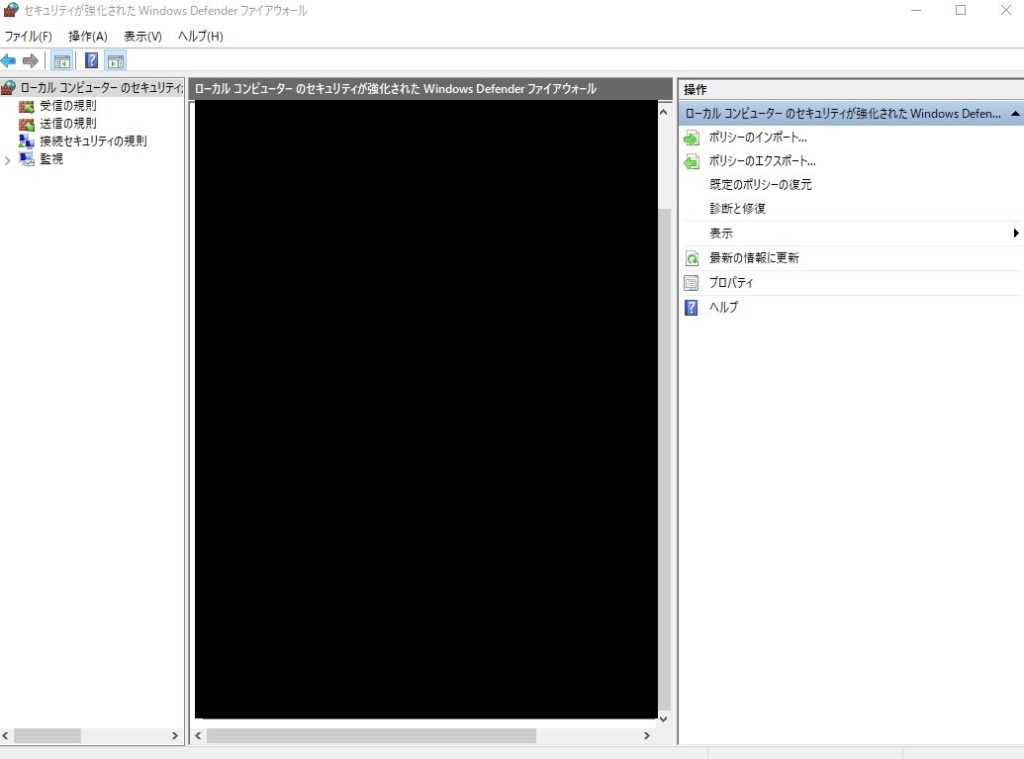Click ポリシーのエクスポート... action

pyautogui.click(x=762, y=161)
